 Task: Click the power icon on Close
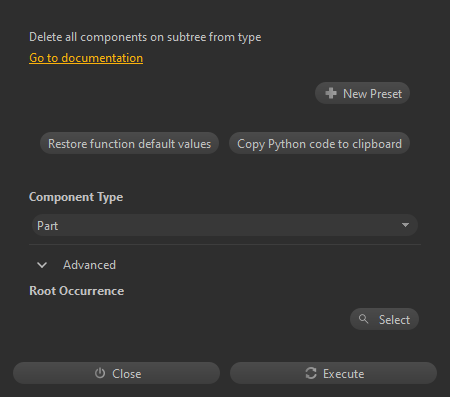[100, 373]
